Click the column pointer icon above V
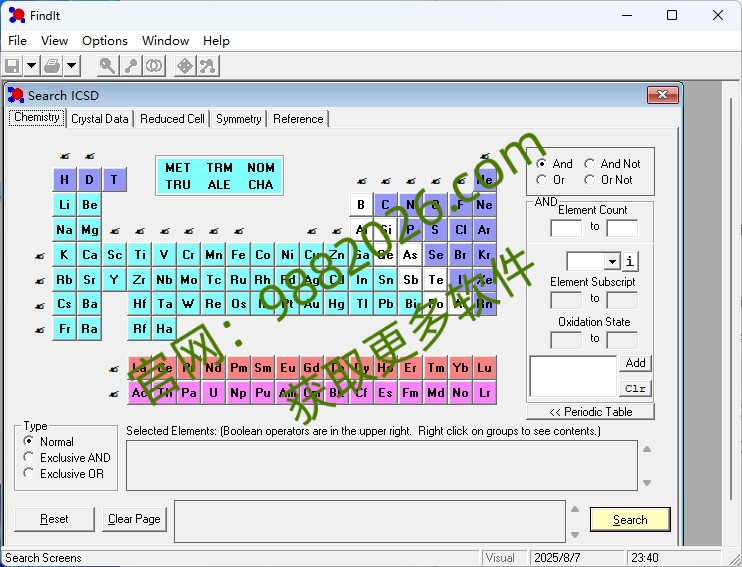Screen dimensions: 742x567 pyautogui.click(x=164, y=231)
